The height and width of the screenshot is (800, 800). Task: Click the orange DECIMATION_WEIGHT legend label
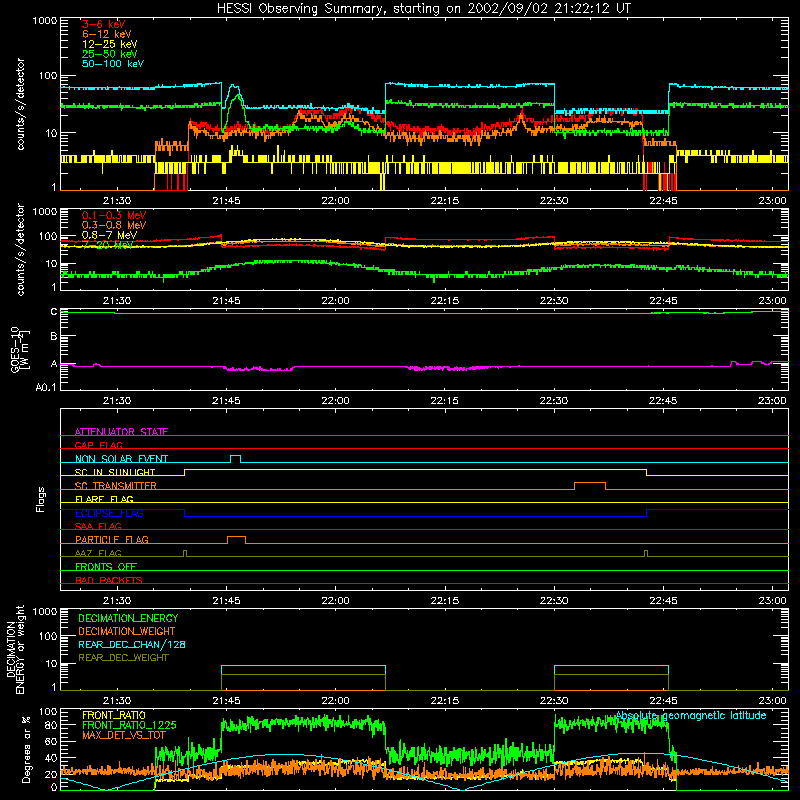click(127, 631)
